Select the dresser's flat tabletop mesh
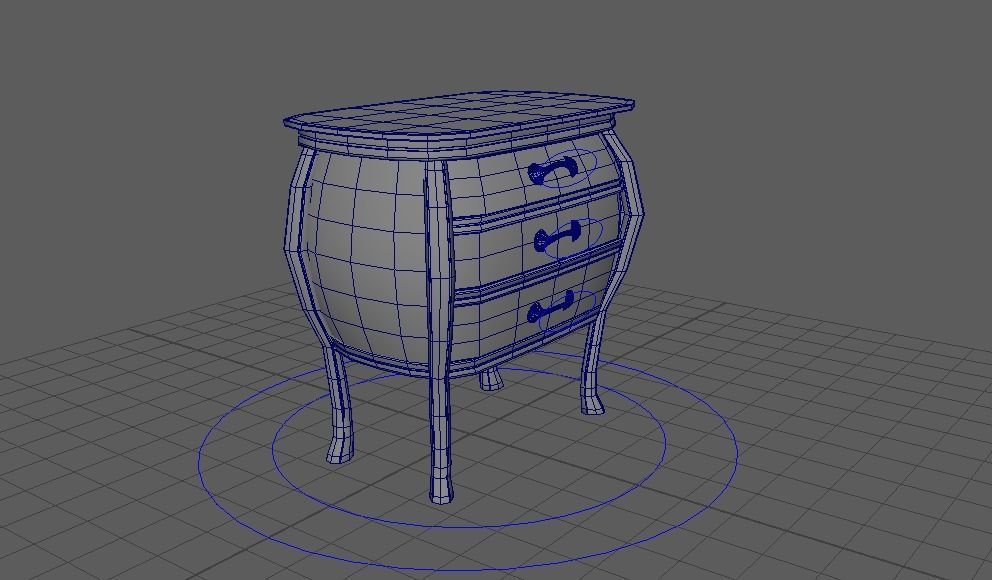This screenshot has height=580, width=992. pyautogui.click(x=459, y=114)
